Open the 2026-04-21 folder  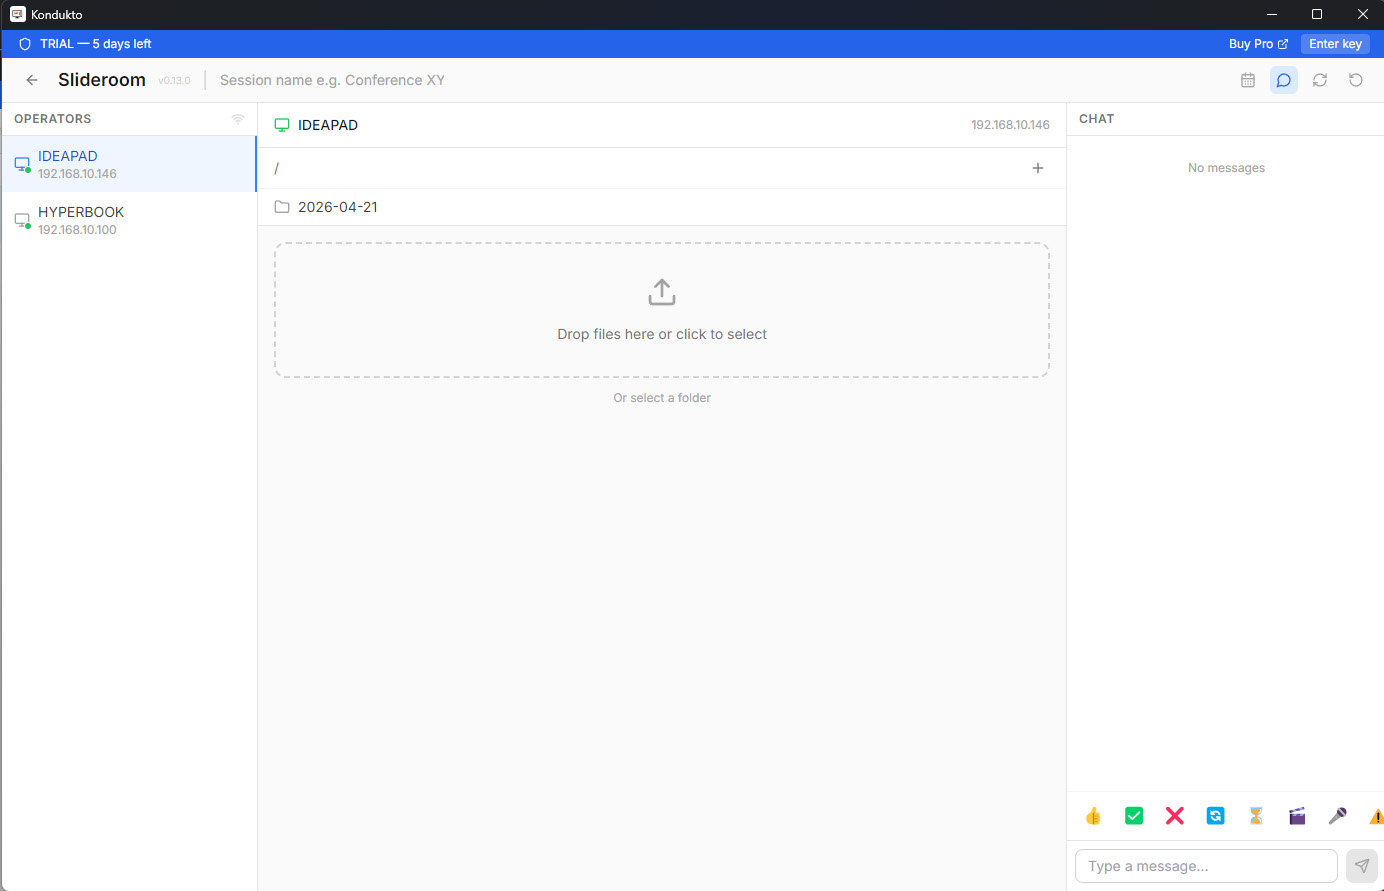coord(662,207)
